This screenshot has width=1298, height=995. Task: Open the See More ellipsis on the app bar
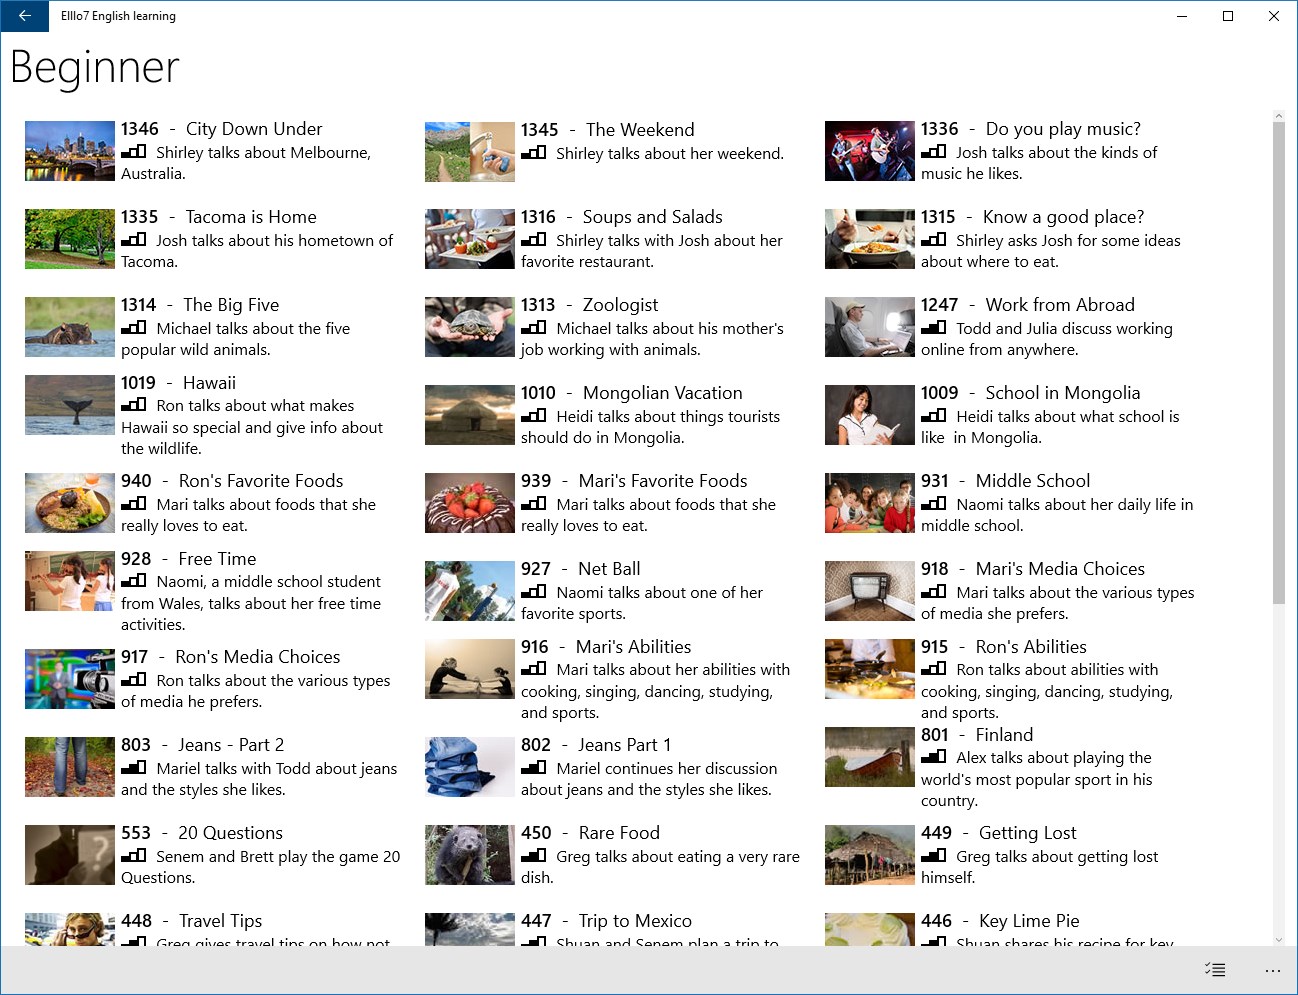click(1272, 969)
